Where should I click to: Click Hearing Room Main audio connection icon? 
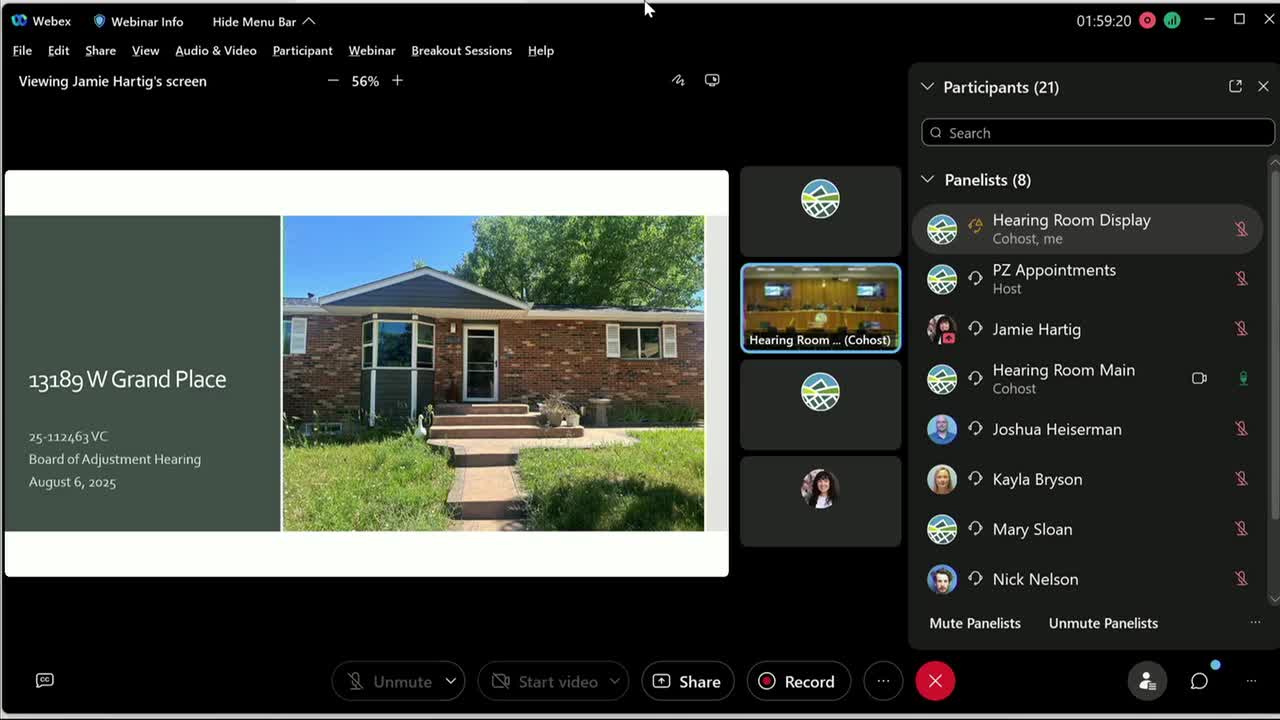click(975, 379)
